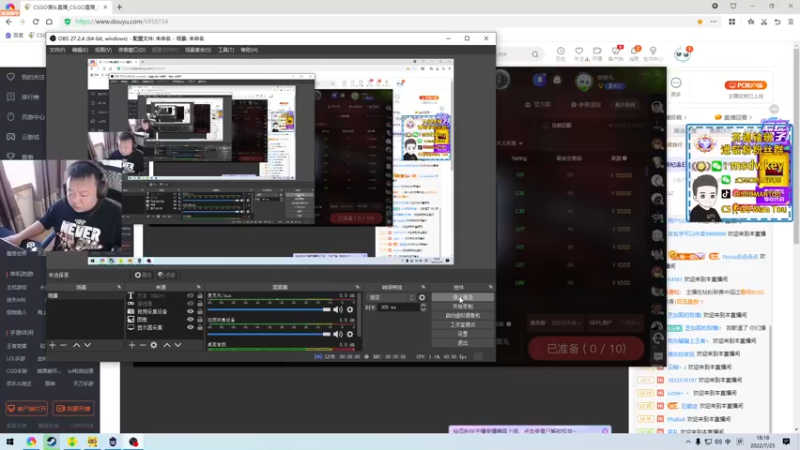Move source up in OBS sources panel
The image size is (800, 450).
(x=167, y=345)
